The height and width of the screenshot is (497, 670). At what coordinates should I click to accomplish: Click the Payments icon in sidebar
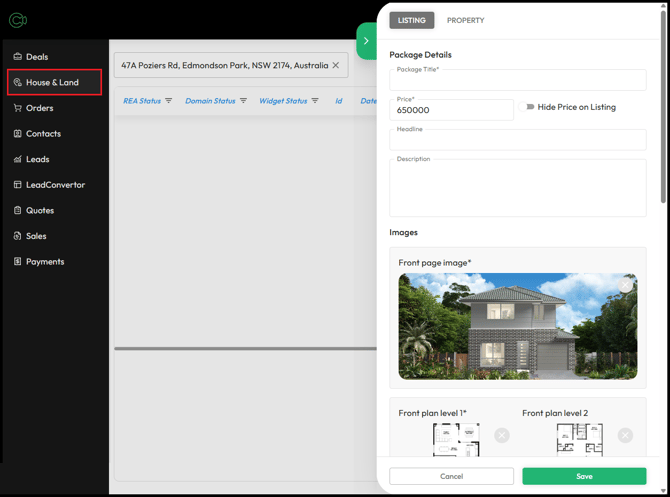coord(18,261)
